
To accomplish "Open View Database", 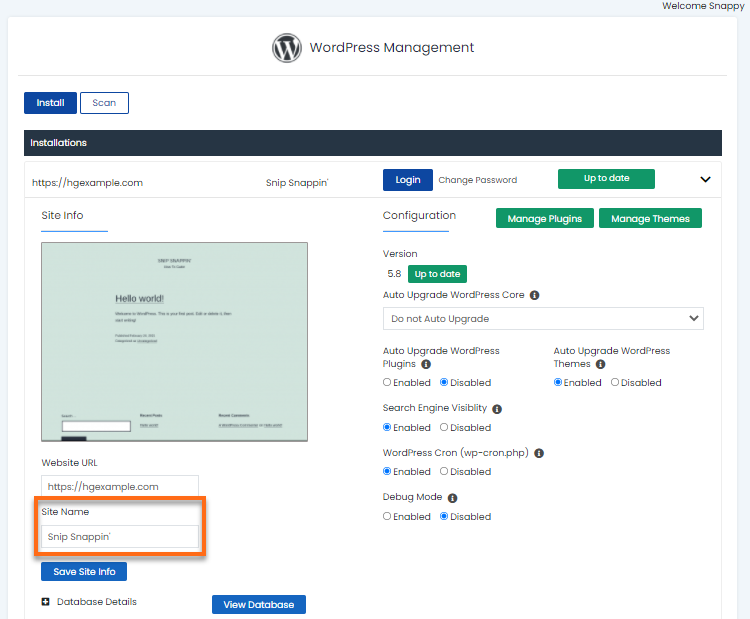I will (x=259, y=605).
